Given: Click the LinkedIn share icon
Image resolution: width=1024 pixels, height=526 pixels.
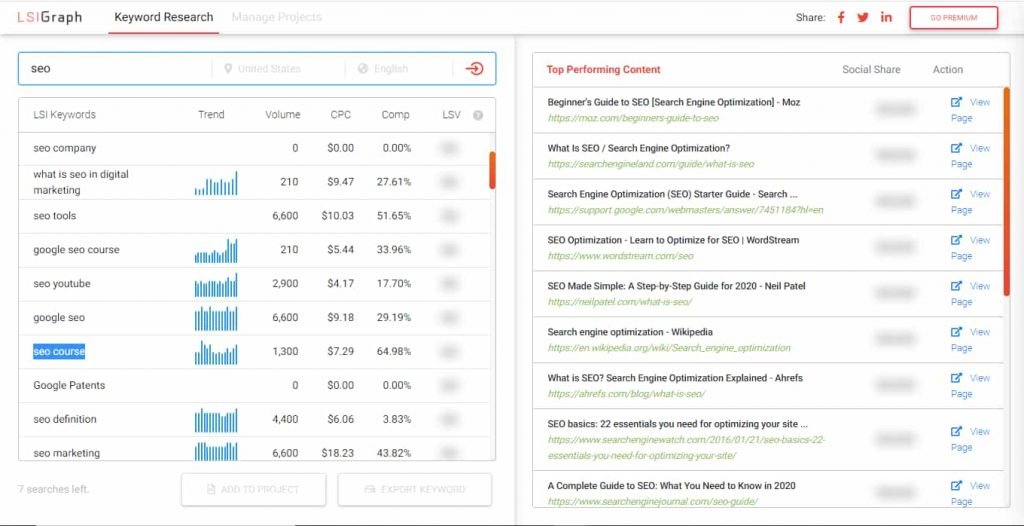Looking at the screenshot, I should 886,17.
